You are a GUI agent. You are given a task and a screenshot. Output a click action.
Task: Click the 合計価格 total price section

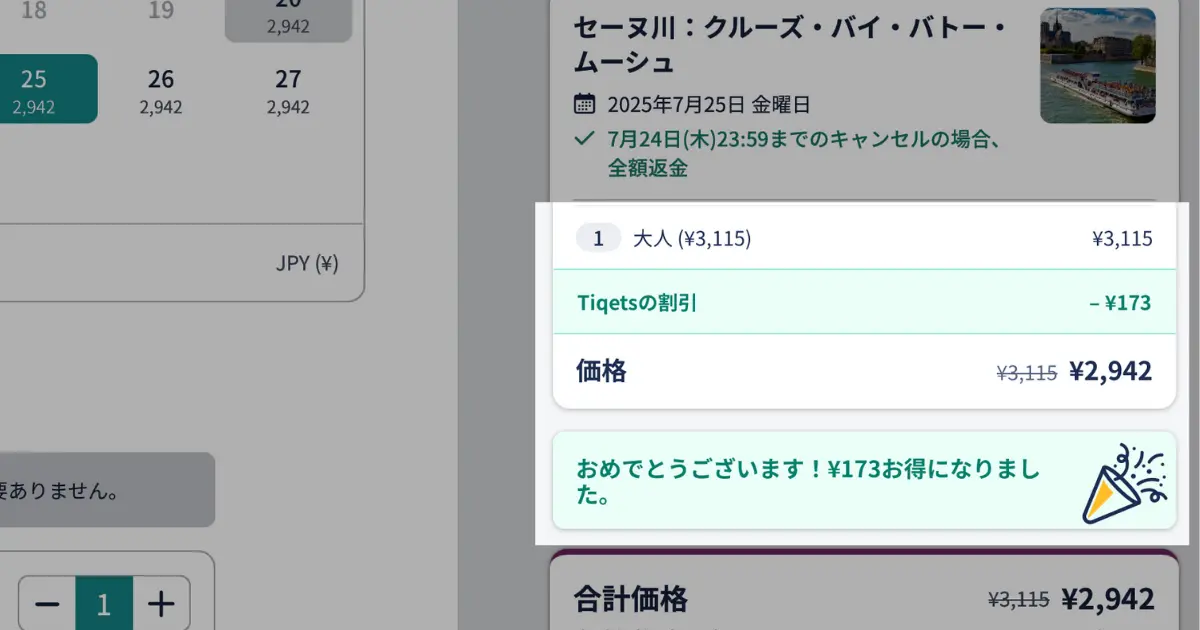[865, 598]
